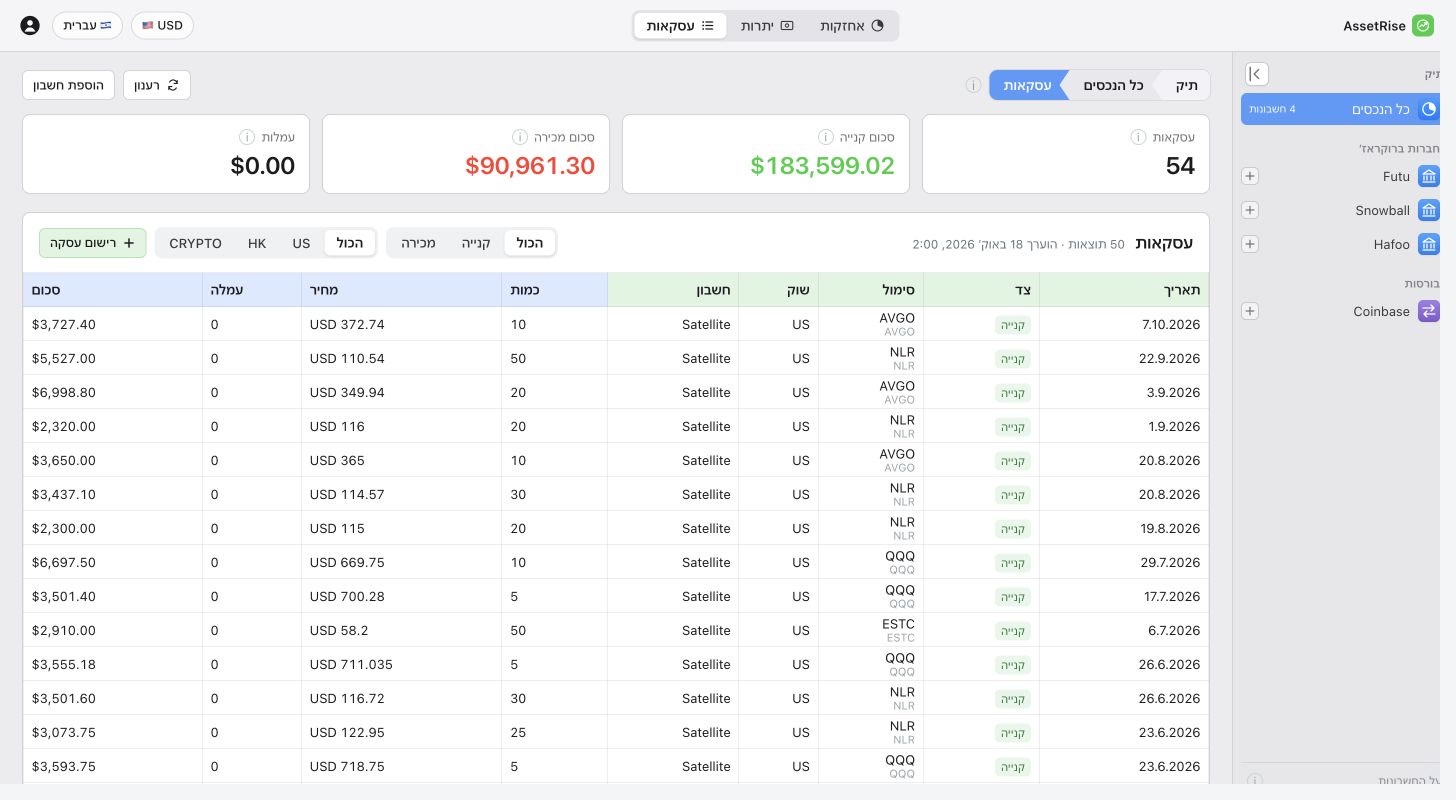The image size is (1456, 800).
Task: Click the 7.10.2026 date cell
Action: (x=1124, y=324)
